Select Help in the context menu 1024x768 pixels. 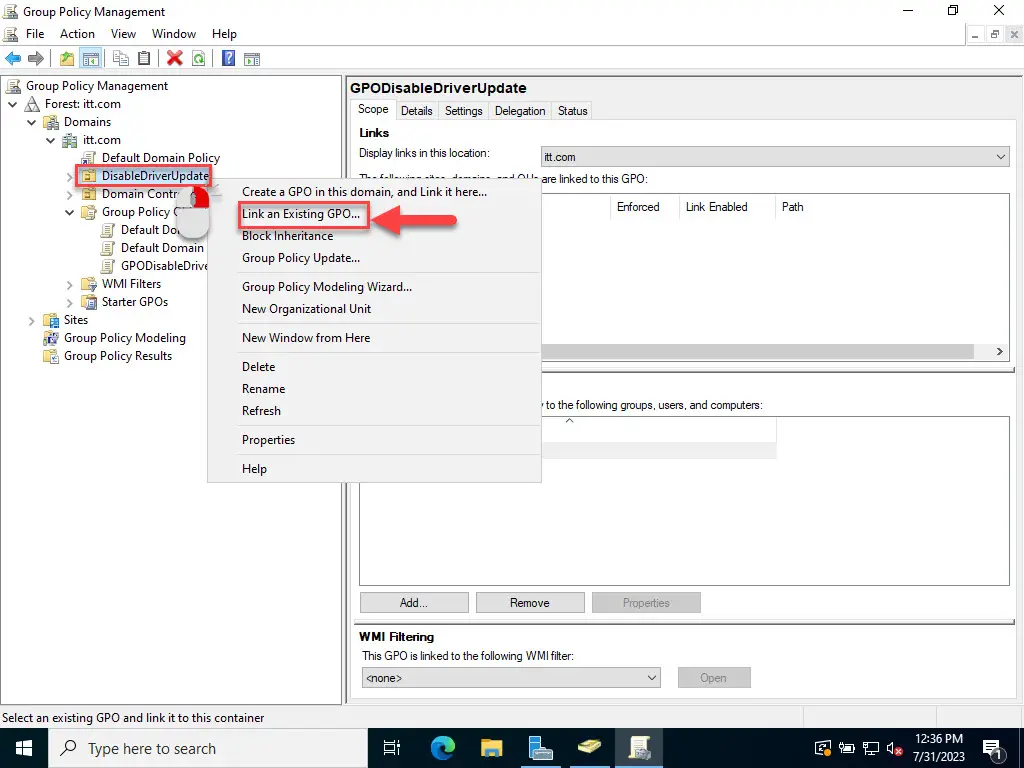coord(254,469)
